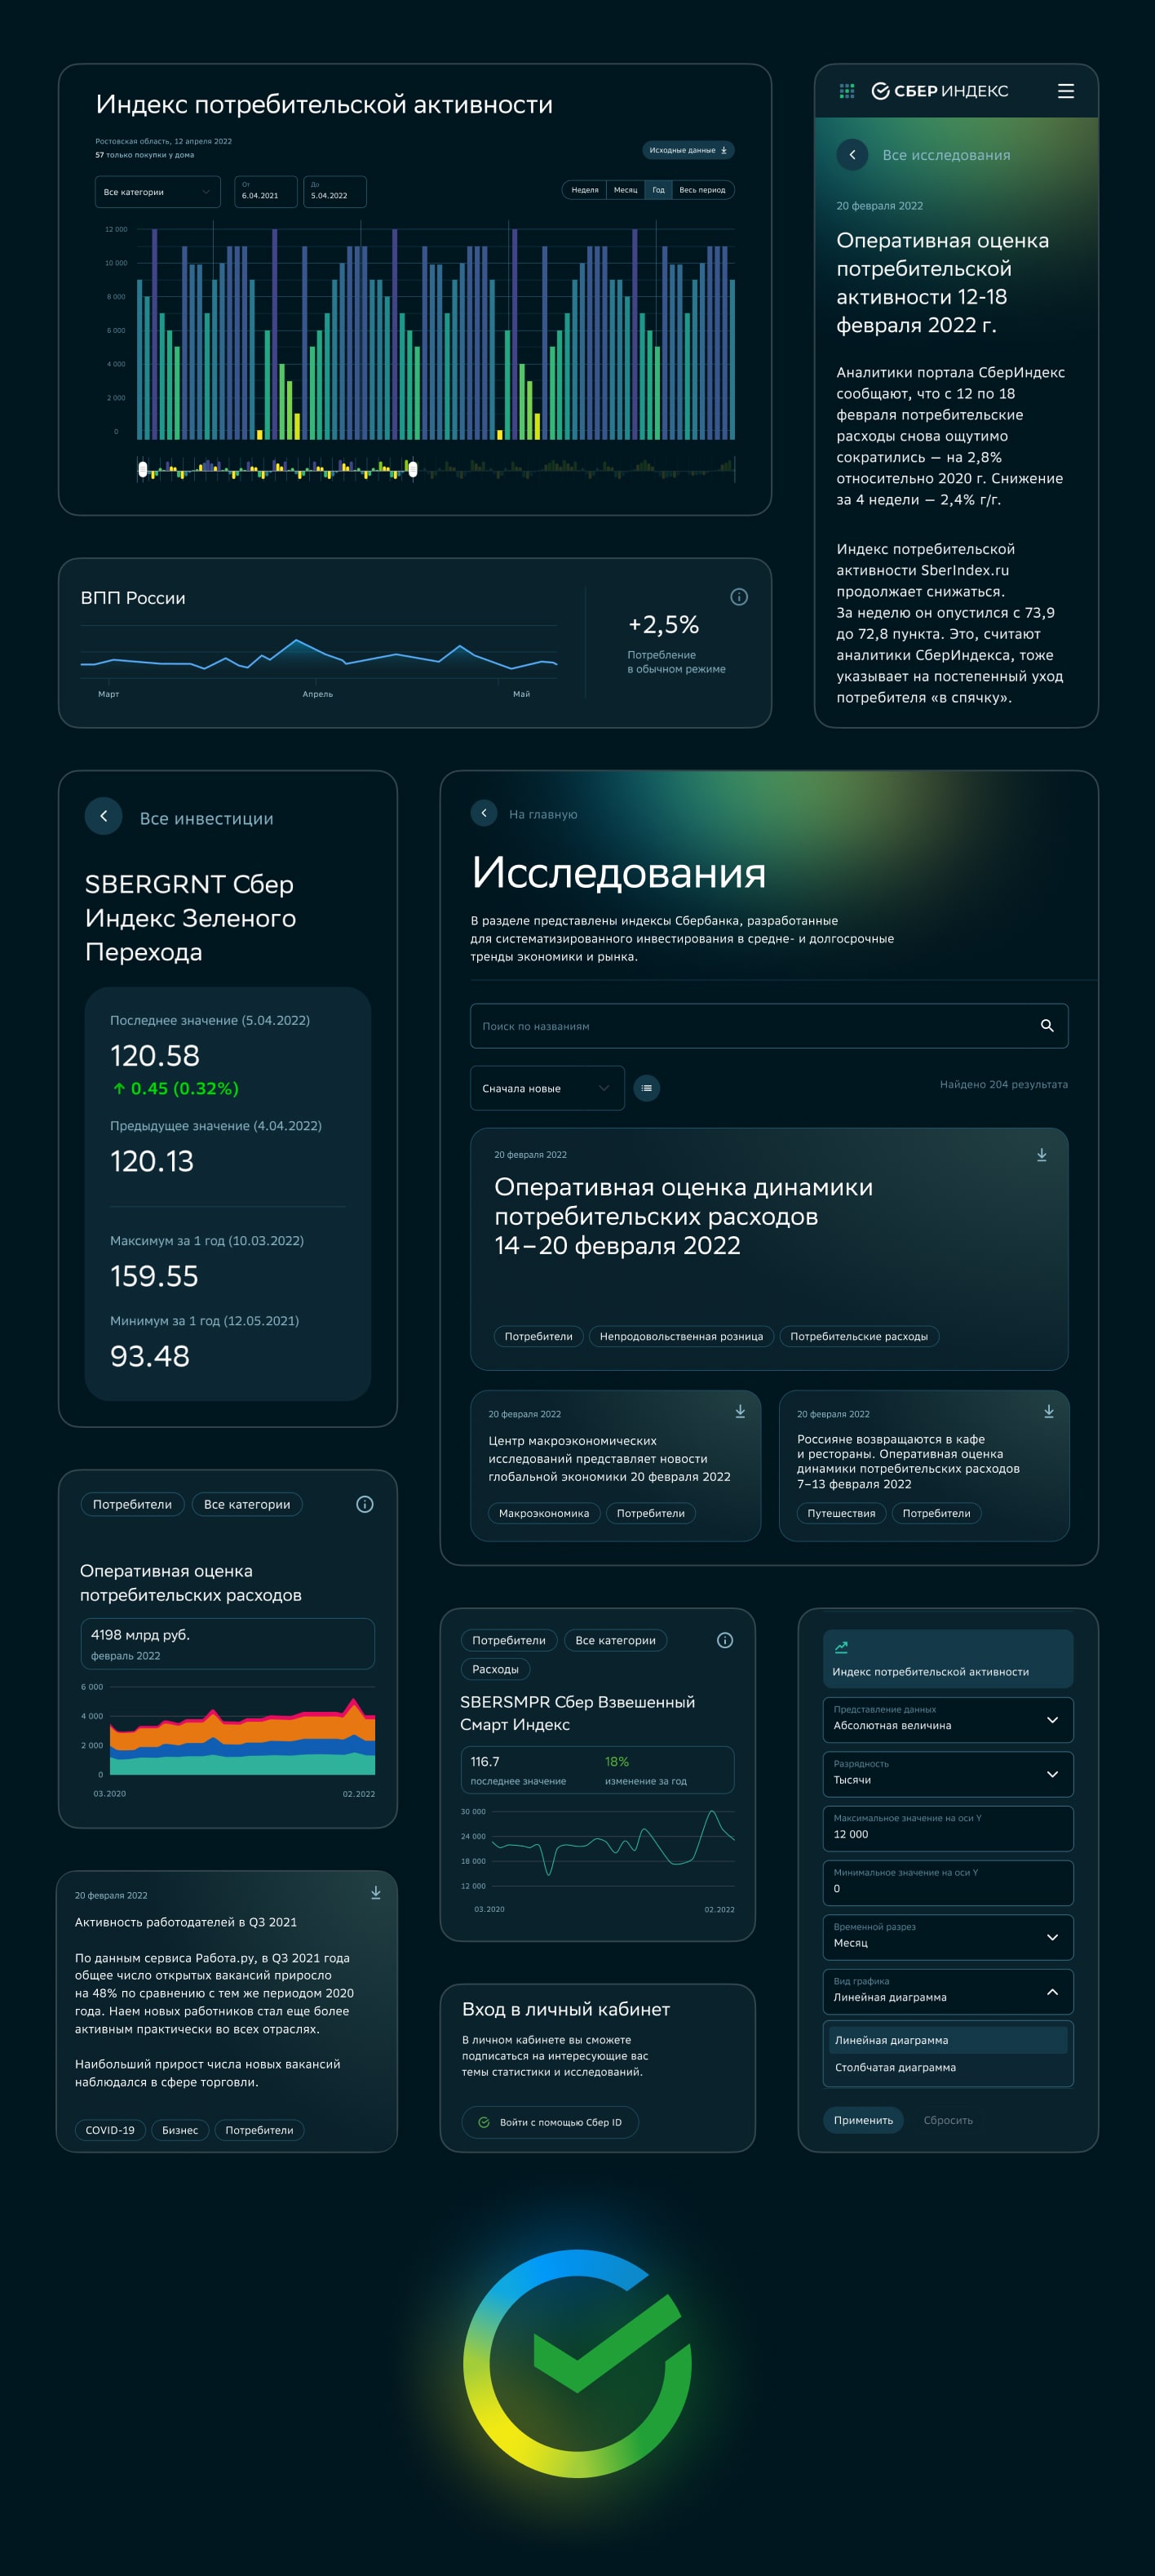Click the Все инвестиции link text

tap(206, 818)
